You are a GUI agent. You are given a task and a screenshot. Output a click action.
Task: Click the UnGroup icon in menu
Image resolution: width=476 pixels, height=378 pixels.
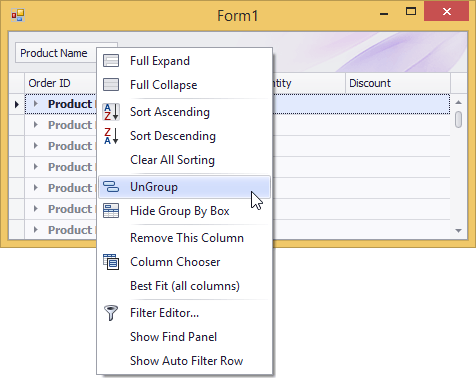click(111, 187)
